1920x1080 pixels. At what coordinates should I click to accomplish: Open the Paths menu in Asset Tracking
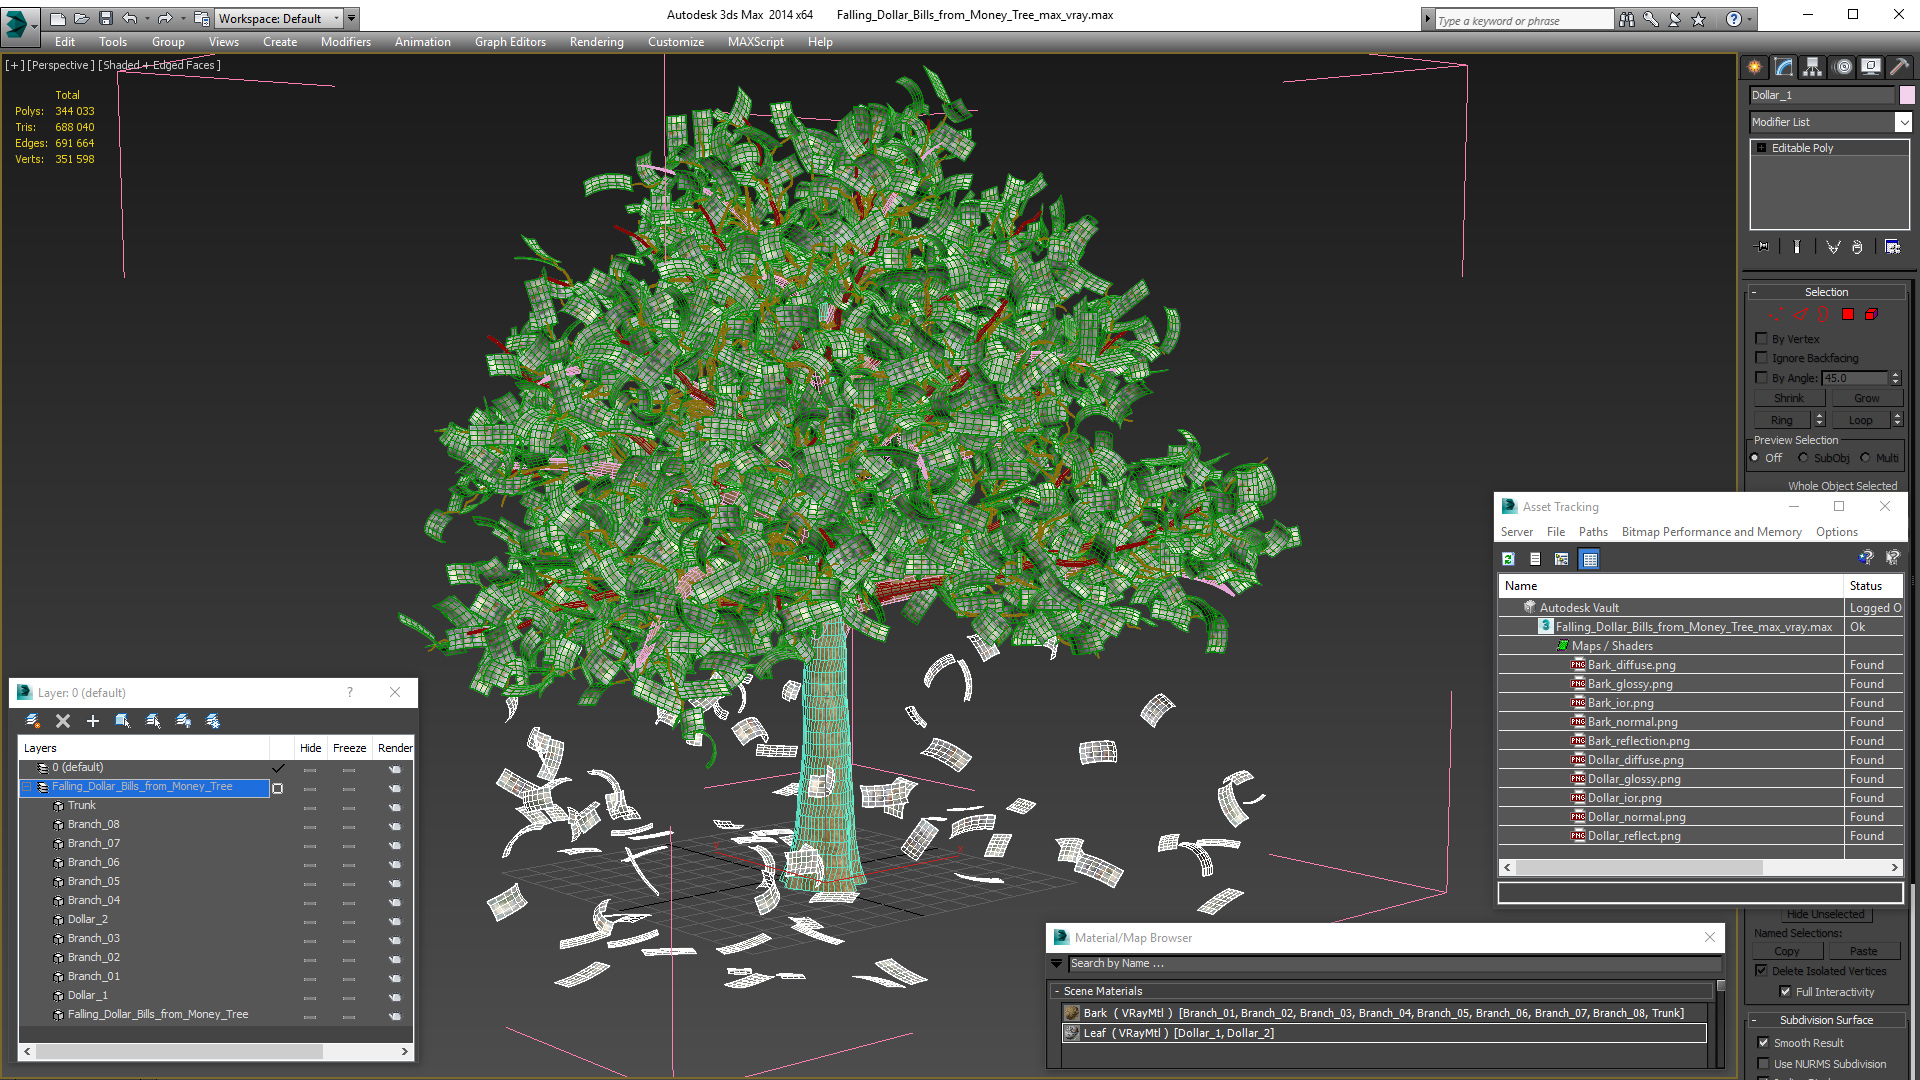click(1593, 532)
